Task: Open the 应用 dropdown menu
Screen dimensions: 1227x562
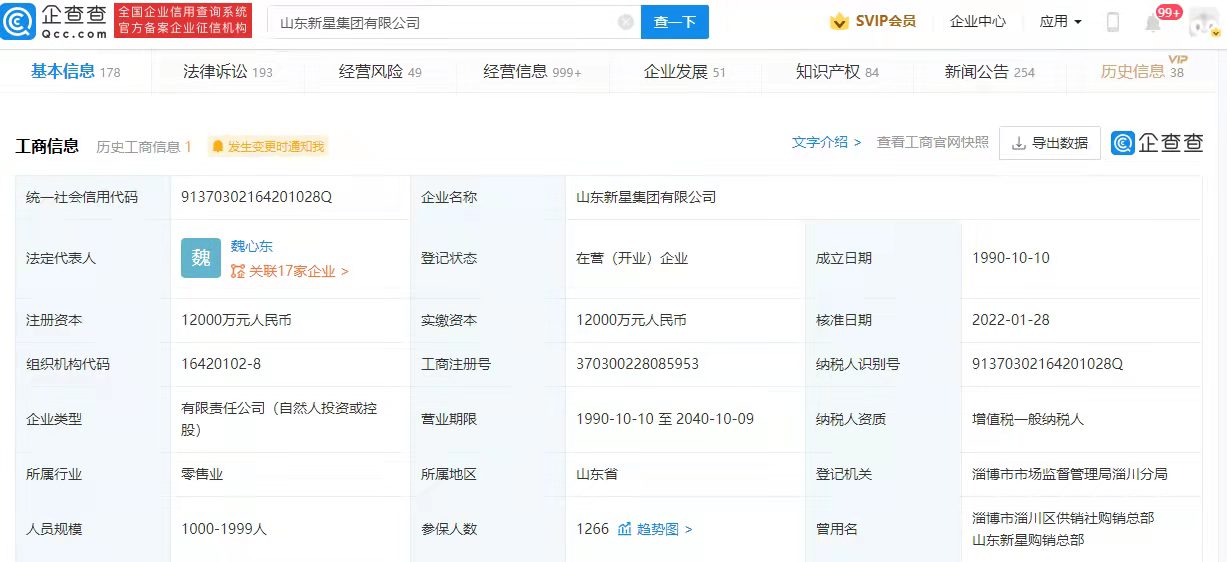Action: click(x=1060, y=21)
